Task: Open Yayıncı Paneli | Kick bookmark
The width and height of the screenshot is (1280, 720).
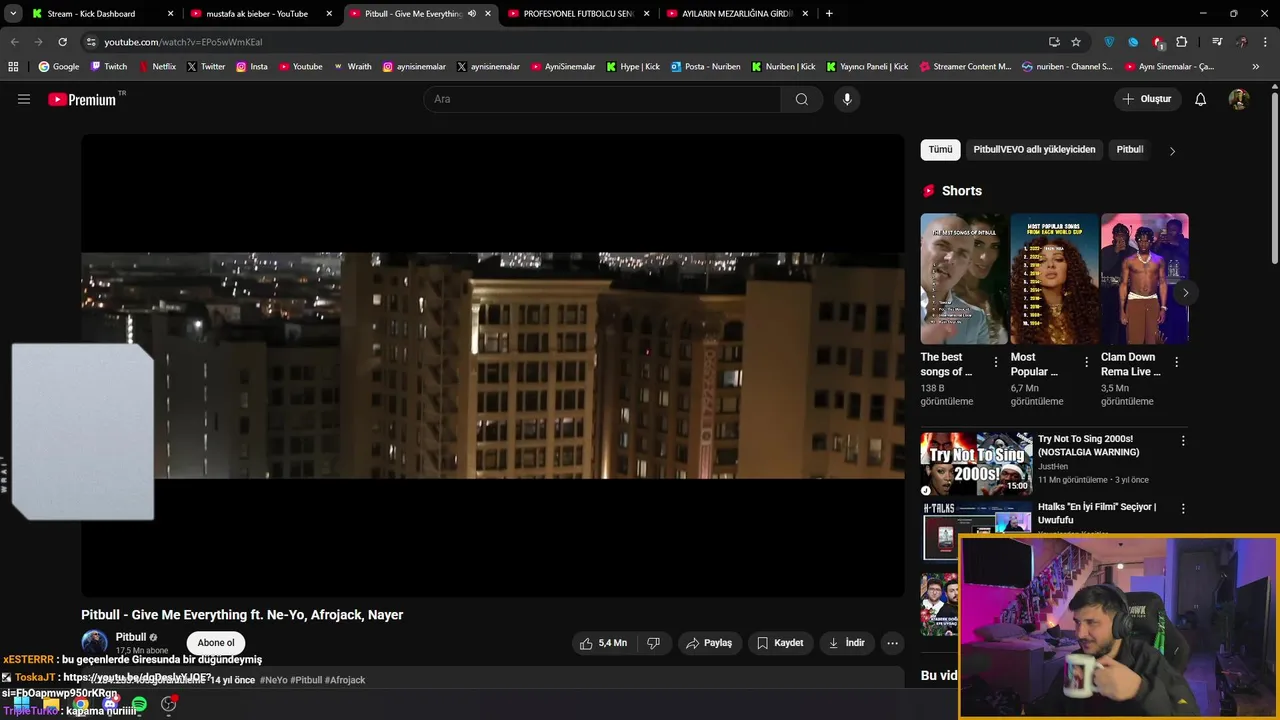Action: pos(867,67)
